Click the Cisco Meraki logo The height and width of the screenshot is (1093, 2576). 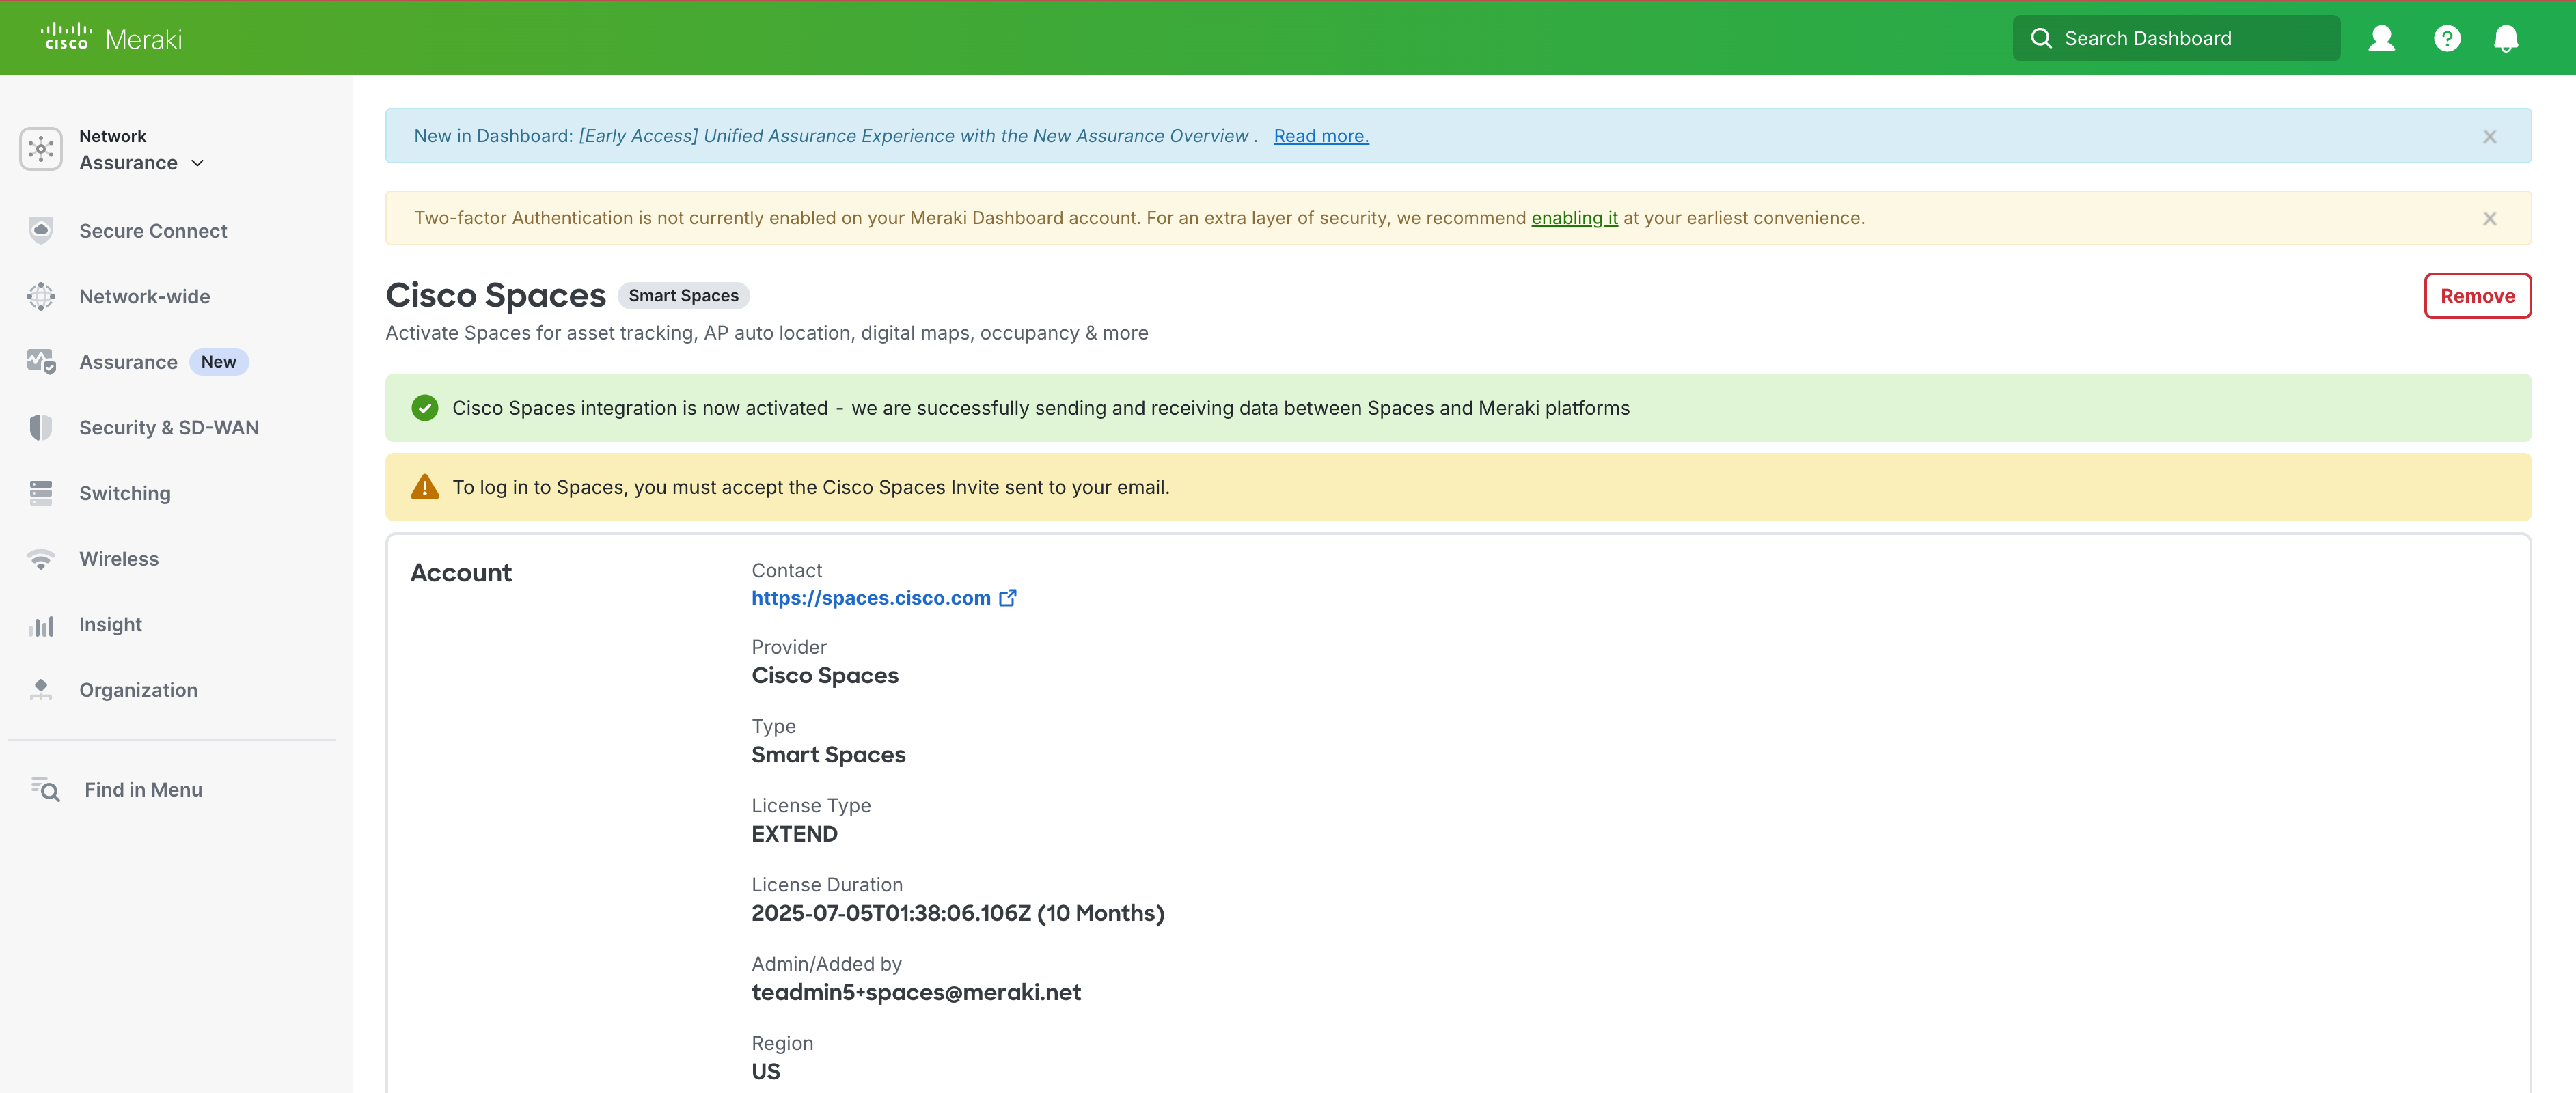coord(111,38)
